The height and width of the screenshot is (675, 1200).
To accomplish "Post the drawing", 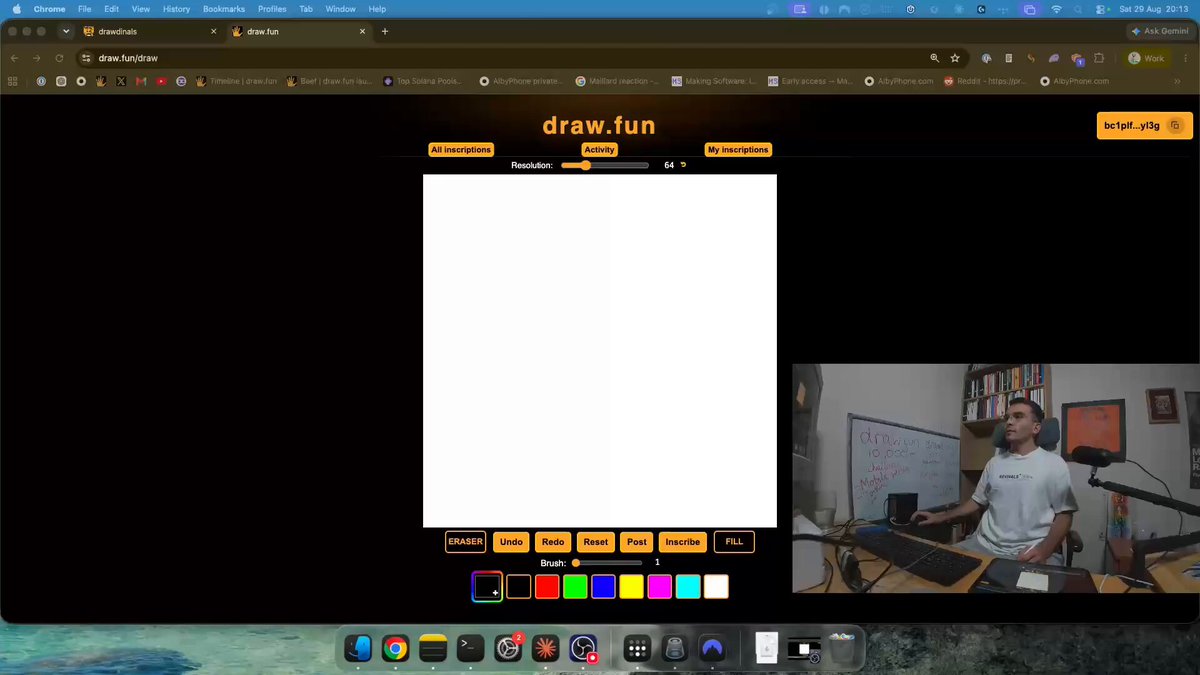I will 637,542.
